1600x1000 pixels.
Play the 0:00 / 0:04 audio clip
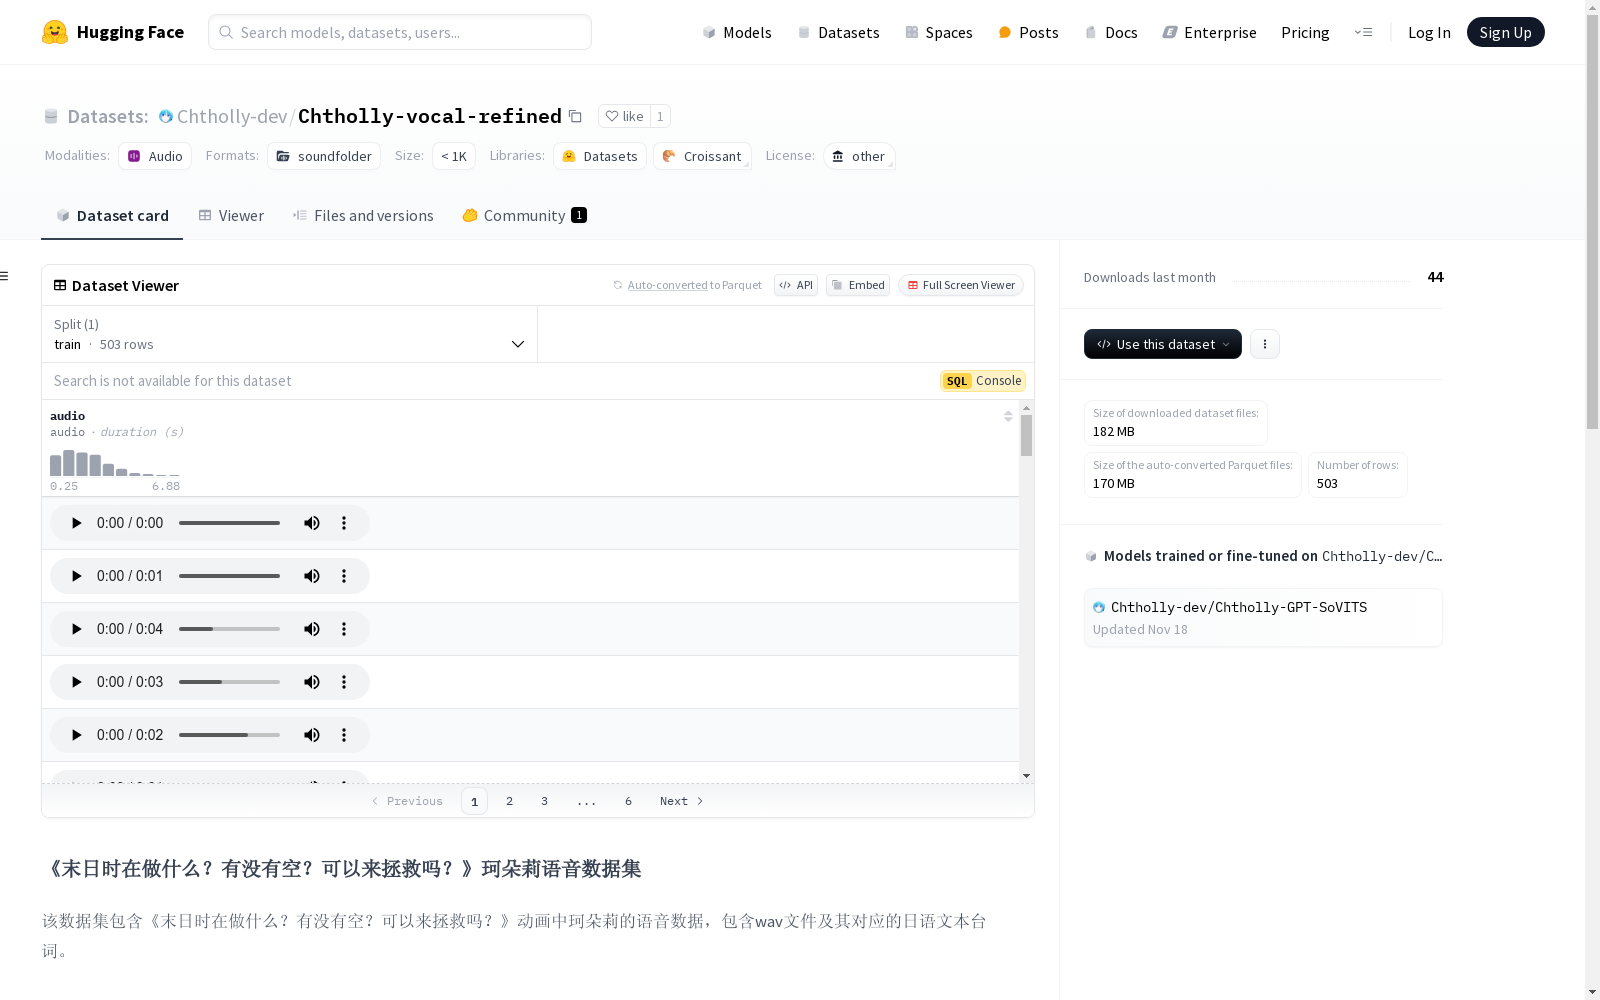point(76,629)
